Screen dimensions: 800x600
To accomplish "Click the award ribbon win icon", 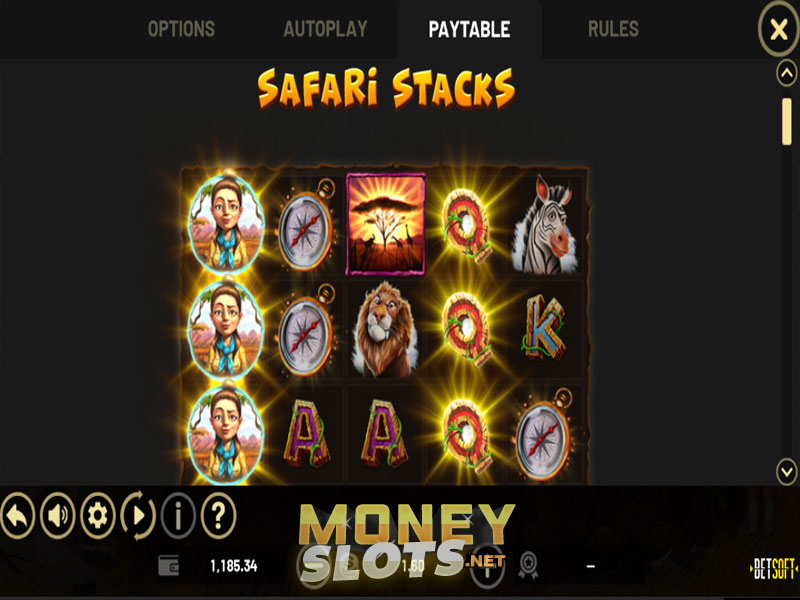I will click(529, 566).
